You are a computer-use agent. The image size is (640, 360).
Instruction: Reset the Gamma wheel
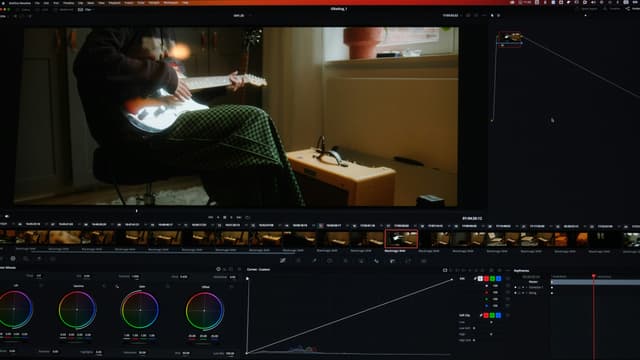(104, 287)
